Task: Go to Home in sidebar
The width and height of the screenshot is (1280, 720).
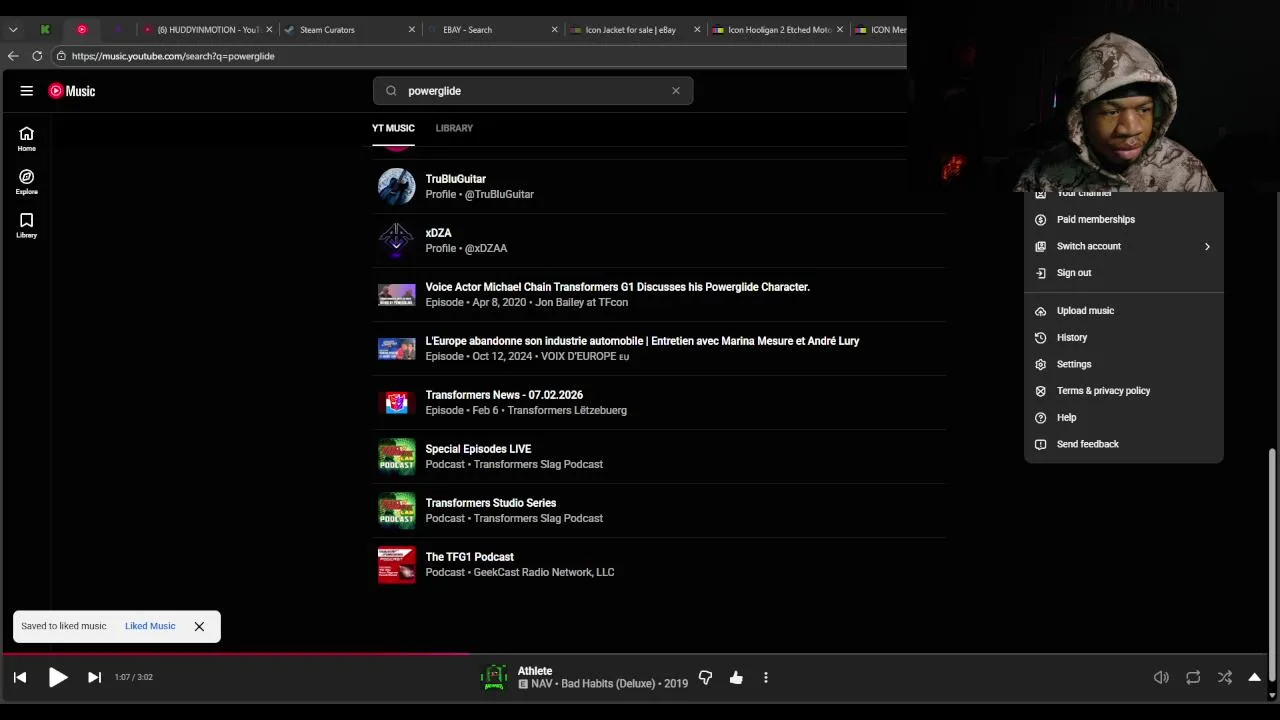Action: 27,139
